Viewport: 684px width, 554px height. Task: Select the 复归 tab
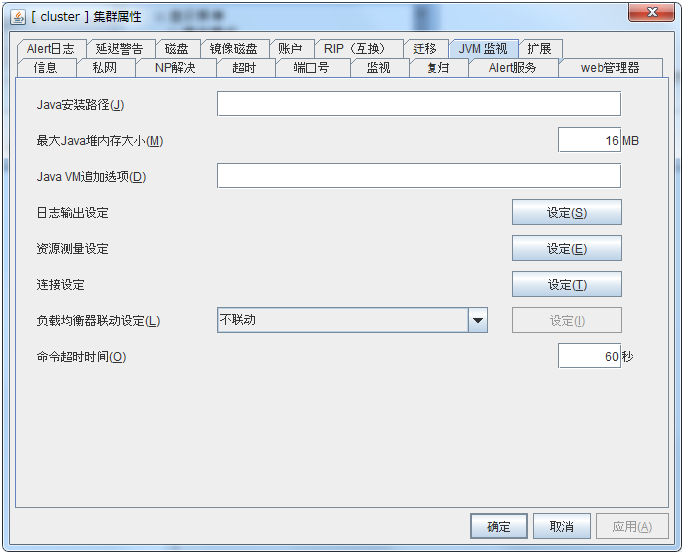coord(438,68)
